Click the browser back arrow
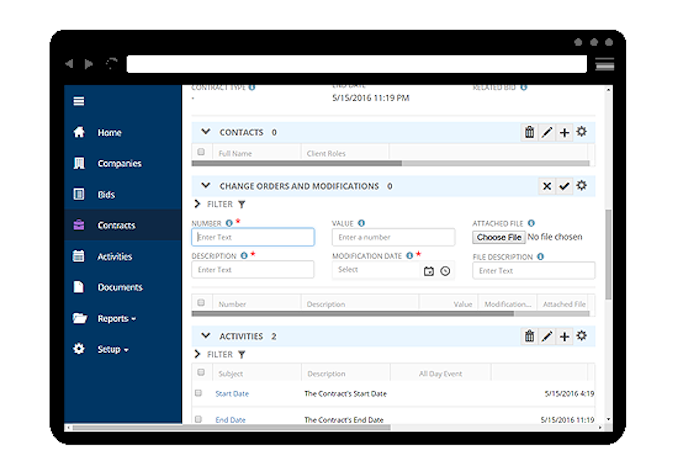678x450 pixels. click(69, 64)
